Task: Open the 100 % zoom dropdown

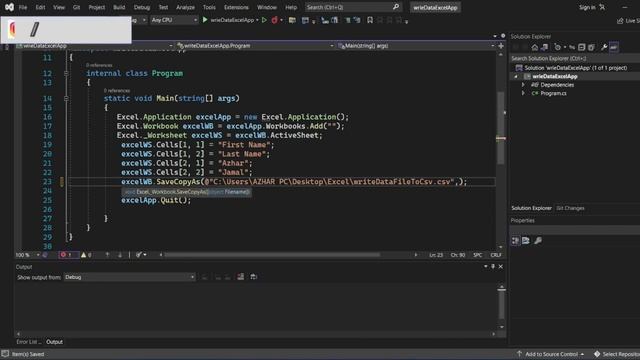Action: tap(27, 255)
